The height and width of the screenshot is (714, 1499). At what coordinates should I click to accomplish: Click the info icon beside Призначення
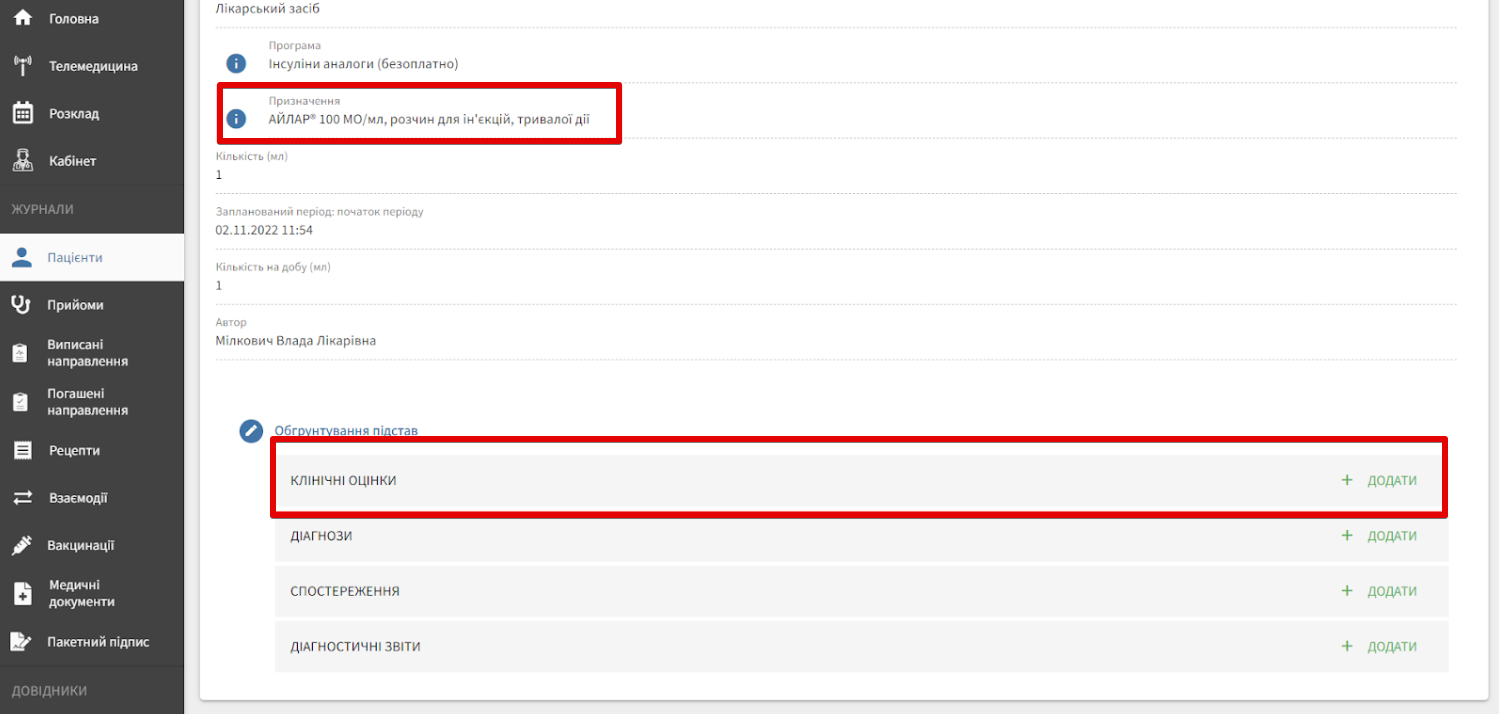[235, 119]
